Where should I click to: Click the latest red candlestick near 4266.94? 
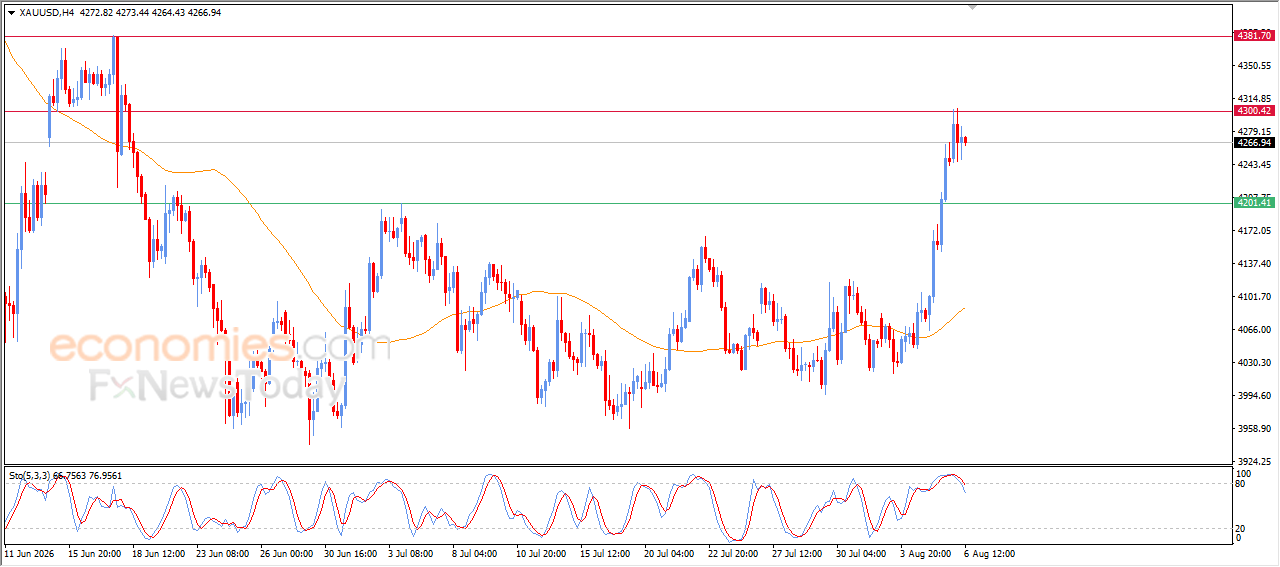coord(965,141)
